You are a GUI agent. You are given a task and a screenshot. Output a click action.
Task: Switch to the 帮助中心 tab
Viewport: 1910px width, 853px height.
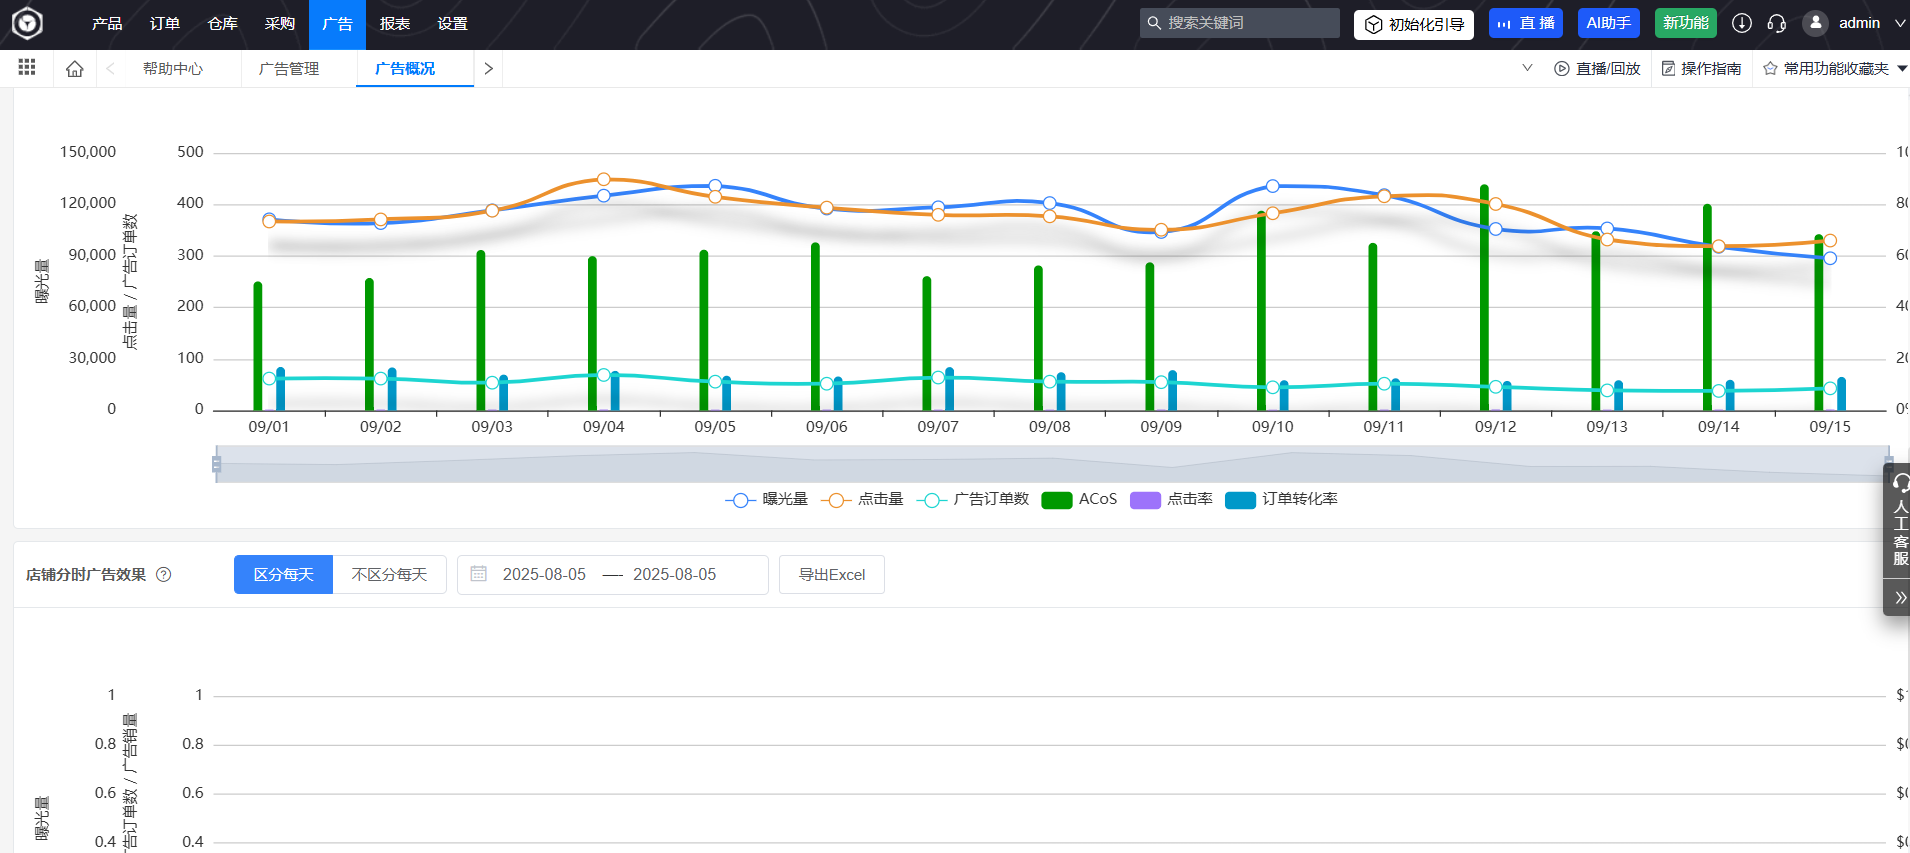point(172,69)
